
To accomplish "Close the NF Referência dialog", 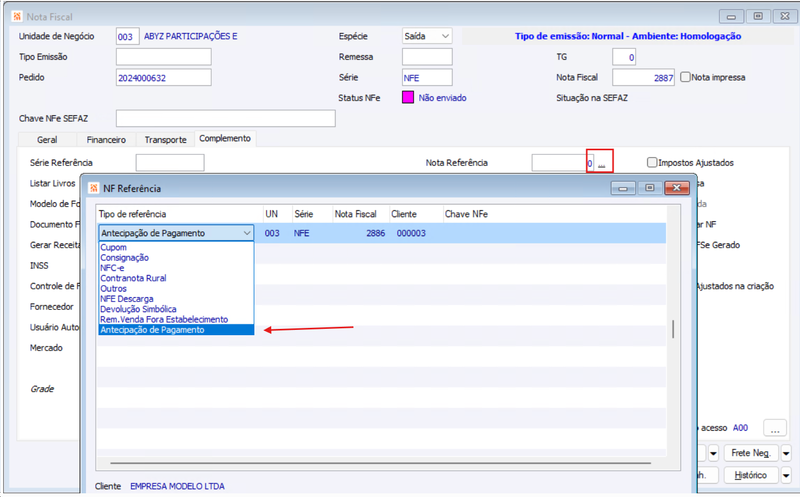I will click(x=677, y=188).
